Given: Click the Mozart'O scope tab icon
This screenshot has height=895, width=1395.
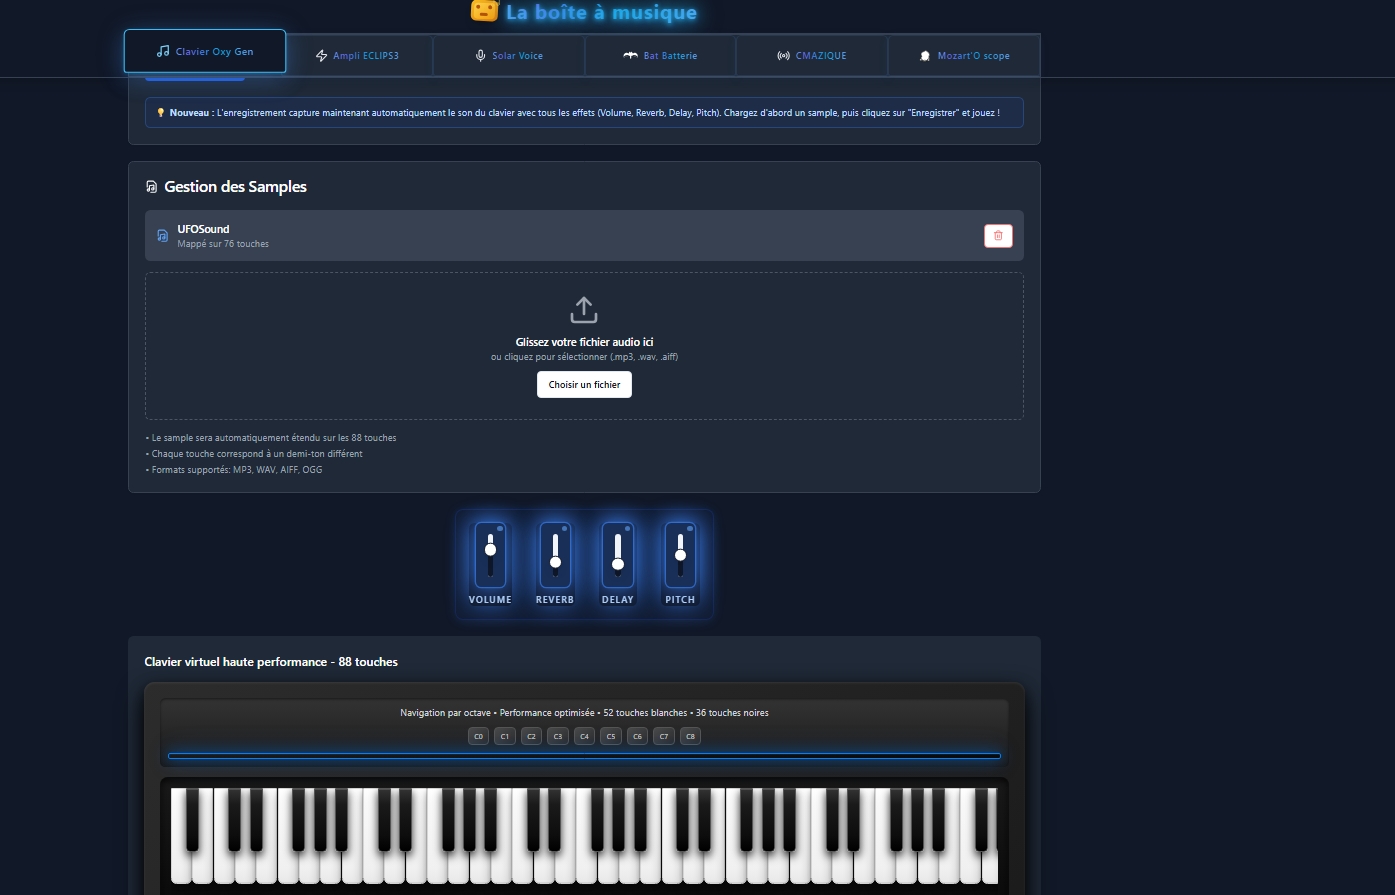Looking at the screenshot, I should pyautogui.click(x=925, y=56).
